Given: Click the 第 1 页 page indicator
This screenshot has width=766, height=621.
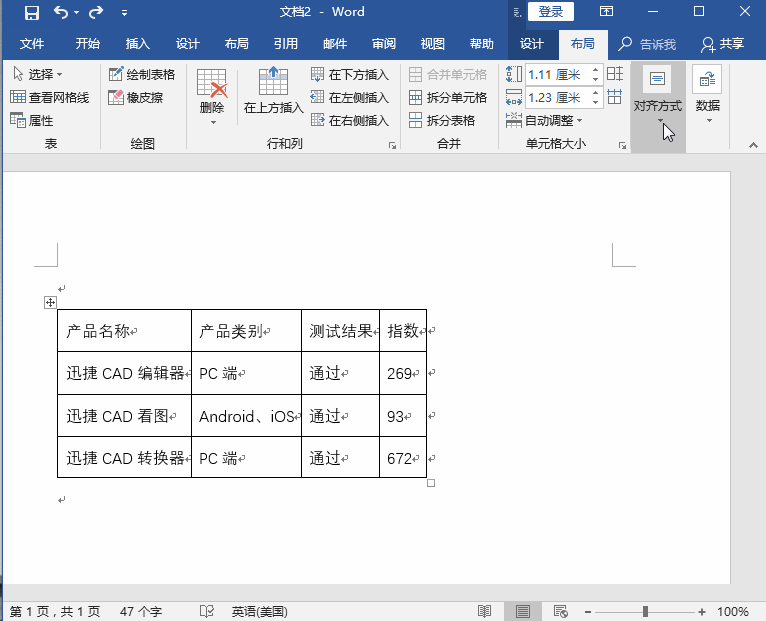Looking at the screenshot, I should tap(55, 612).
